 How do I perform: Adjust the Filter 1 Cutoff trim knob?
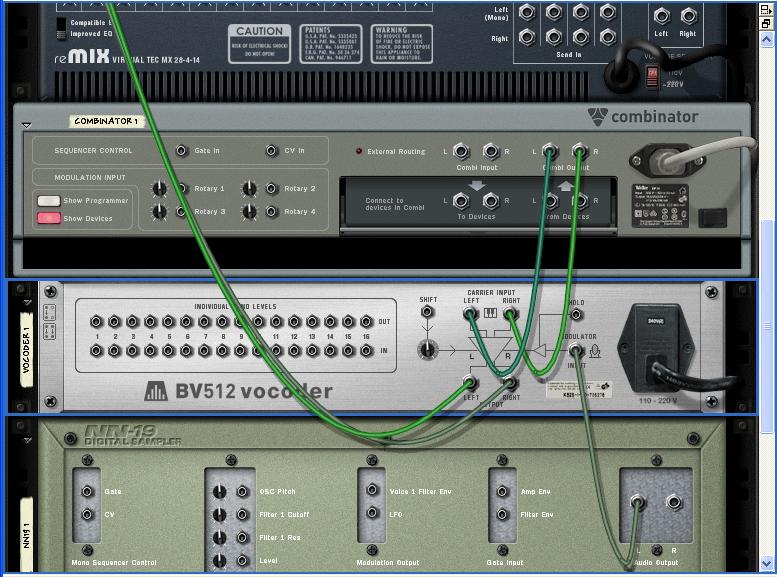click(x=220, y=515)
